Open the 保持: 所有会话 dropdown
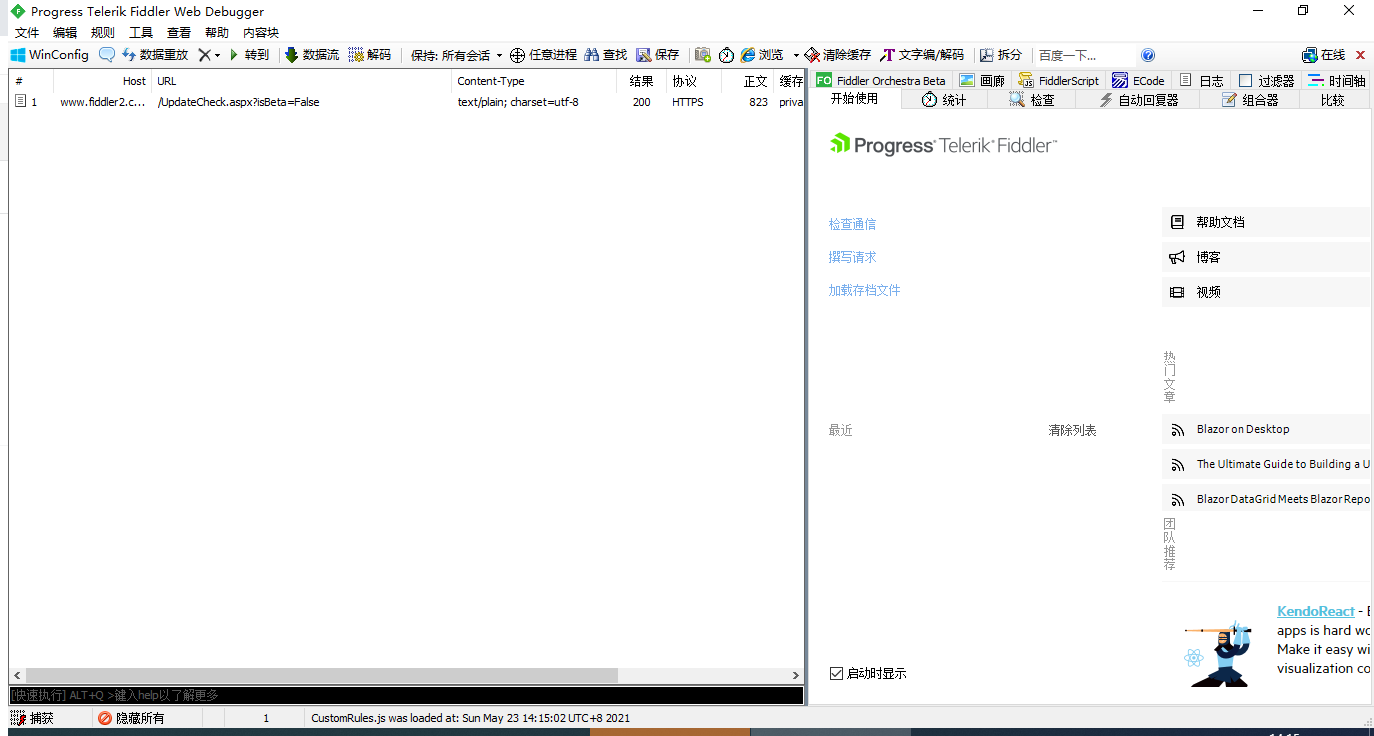Viewport: 1374px width, 736px height. click(456, 56)
